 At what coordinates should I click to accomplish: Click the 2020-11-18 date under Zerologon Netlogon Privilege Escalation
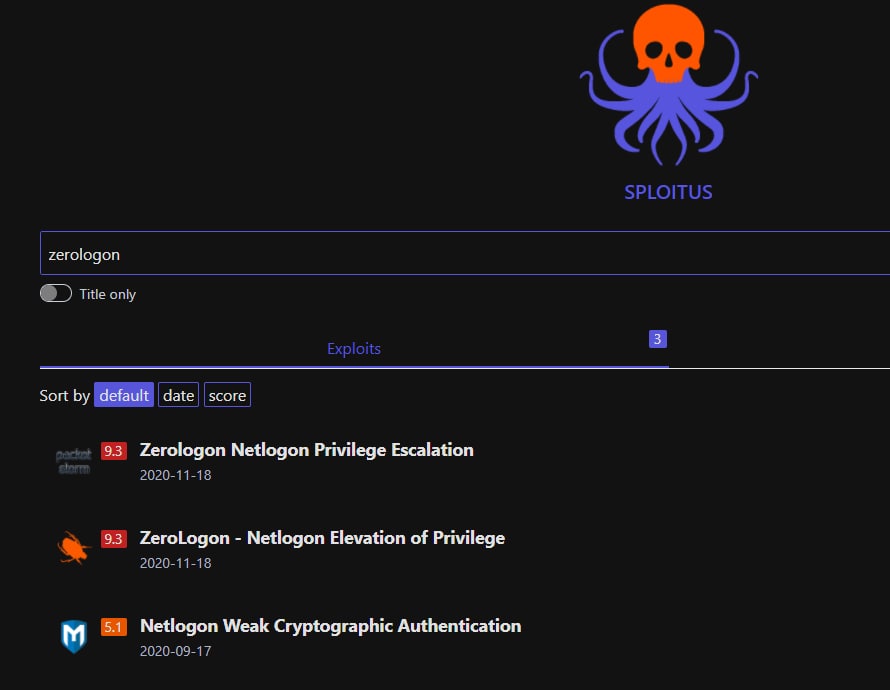(175, 475)
